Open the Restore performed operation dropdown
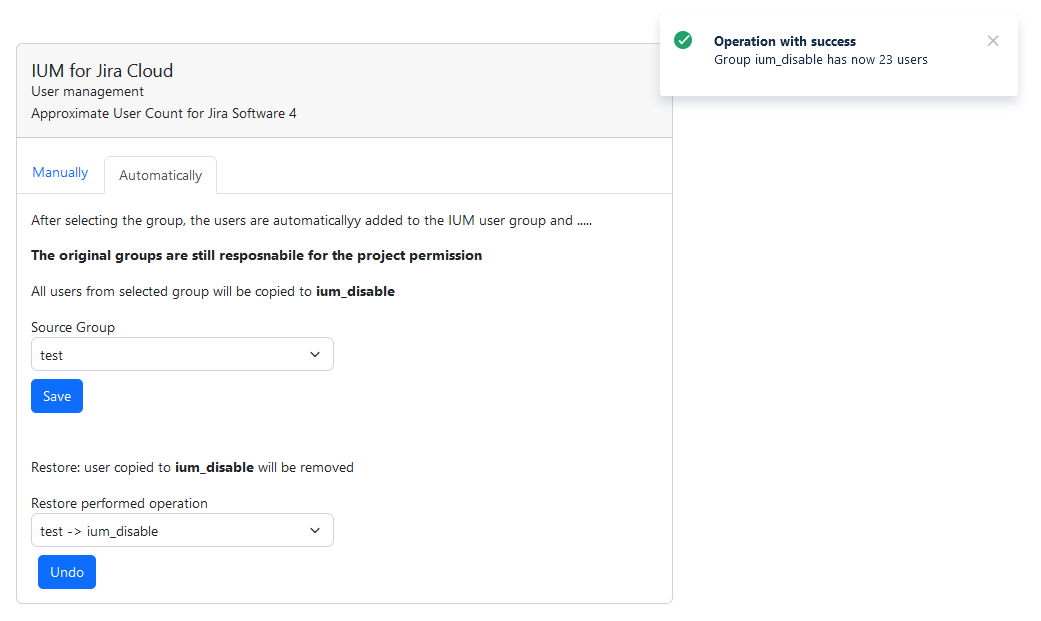The height and width of the screenshot is (621, 1041). click(170, 531)
